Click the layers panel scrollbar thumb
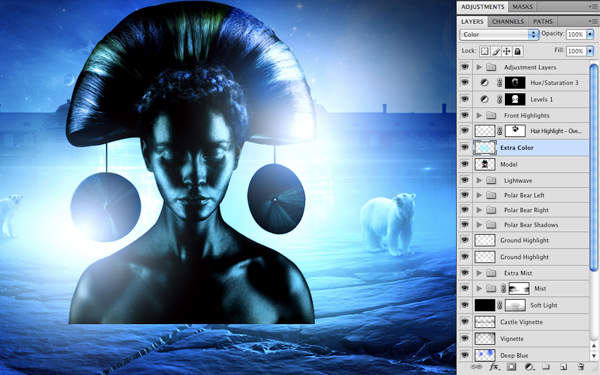Viewport: 600px width, 375px height. tap(593, 167)
